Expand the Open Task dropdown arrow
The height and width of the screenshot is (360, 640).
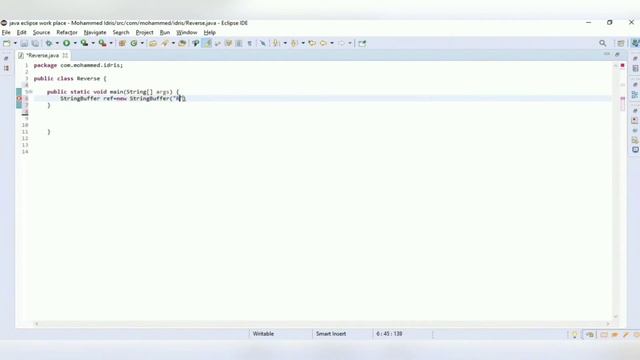point(173,43)
